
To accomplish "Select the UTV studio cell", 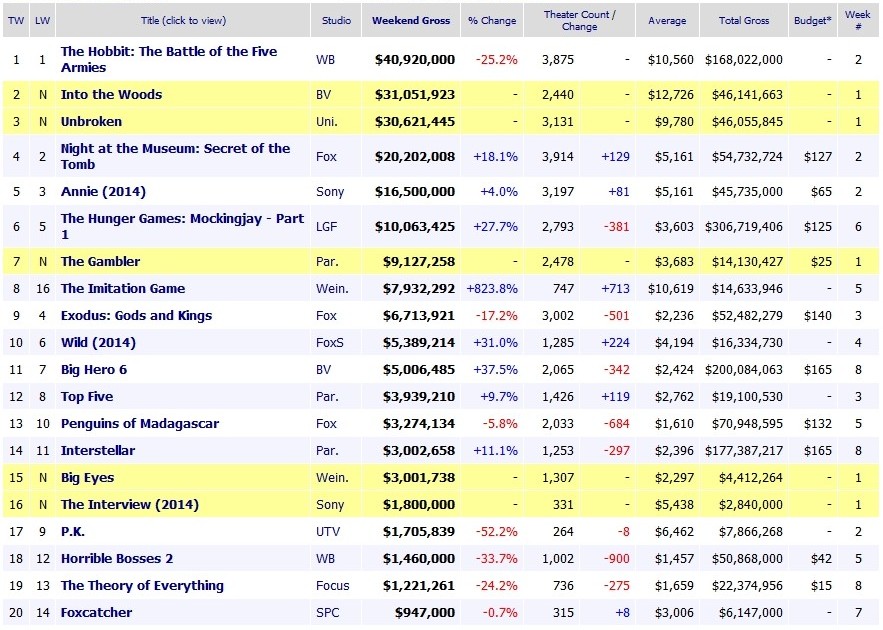I will (x=328, y=531).
